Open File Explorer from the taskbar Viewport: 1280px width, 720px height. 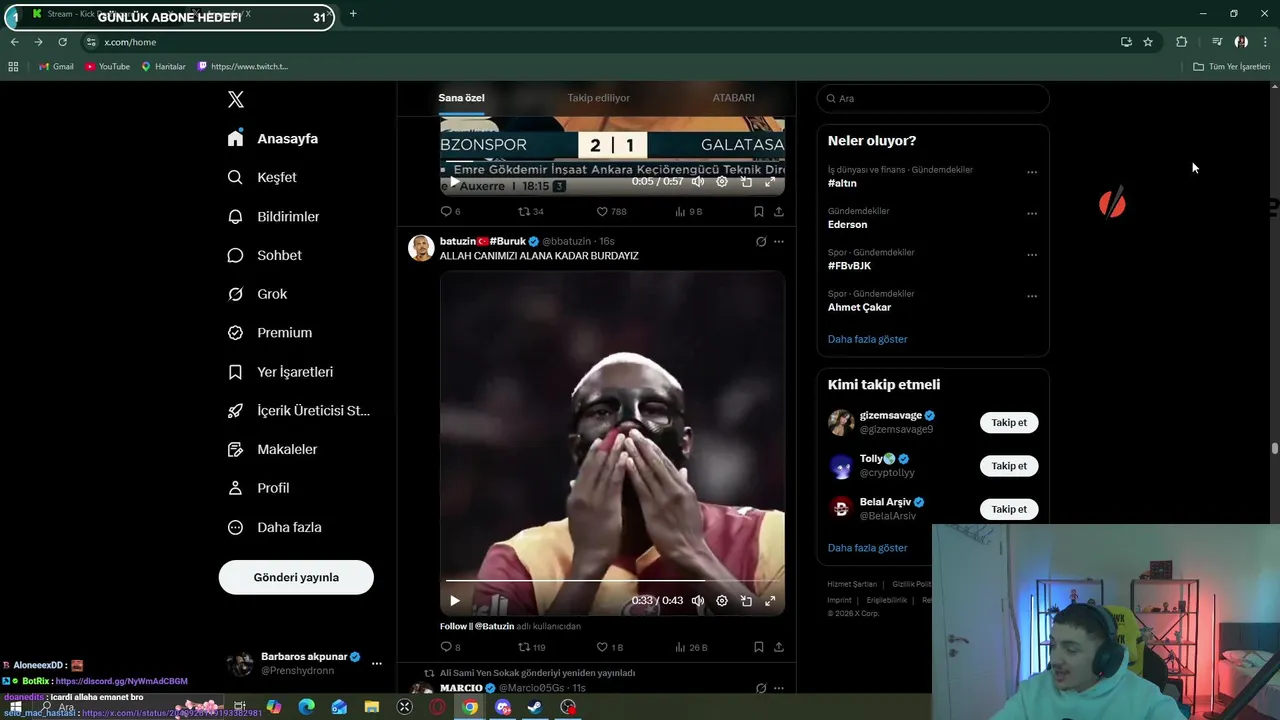[x=372, y=707]
